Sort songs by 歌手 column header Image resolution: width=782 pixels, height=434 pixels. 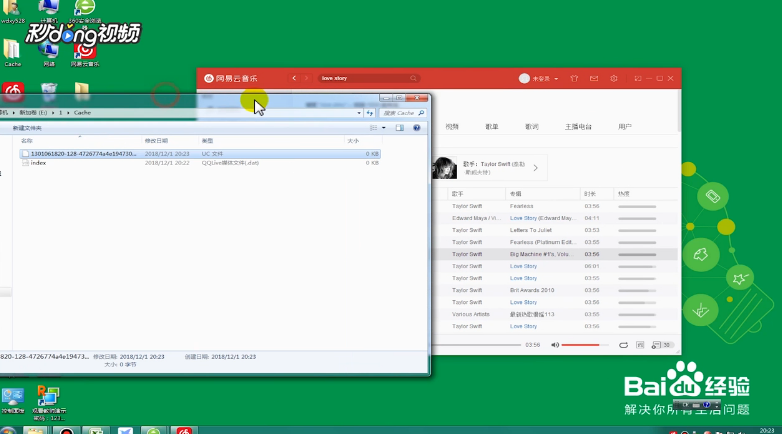tap(476, 194)
